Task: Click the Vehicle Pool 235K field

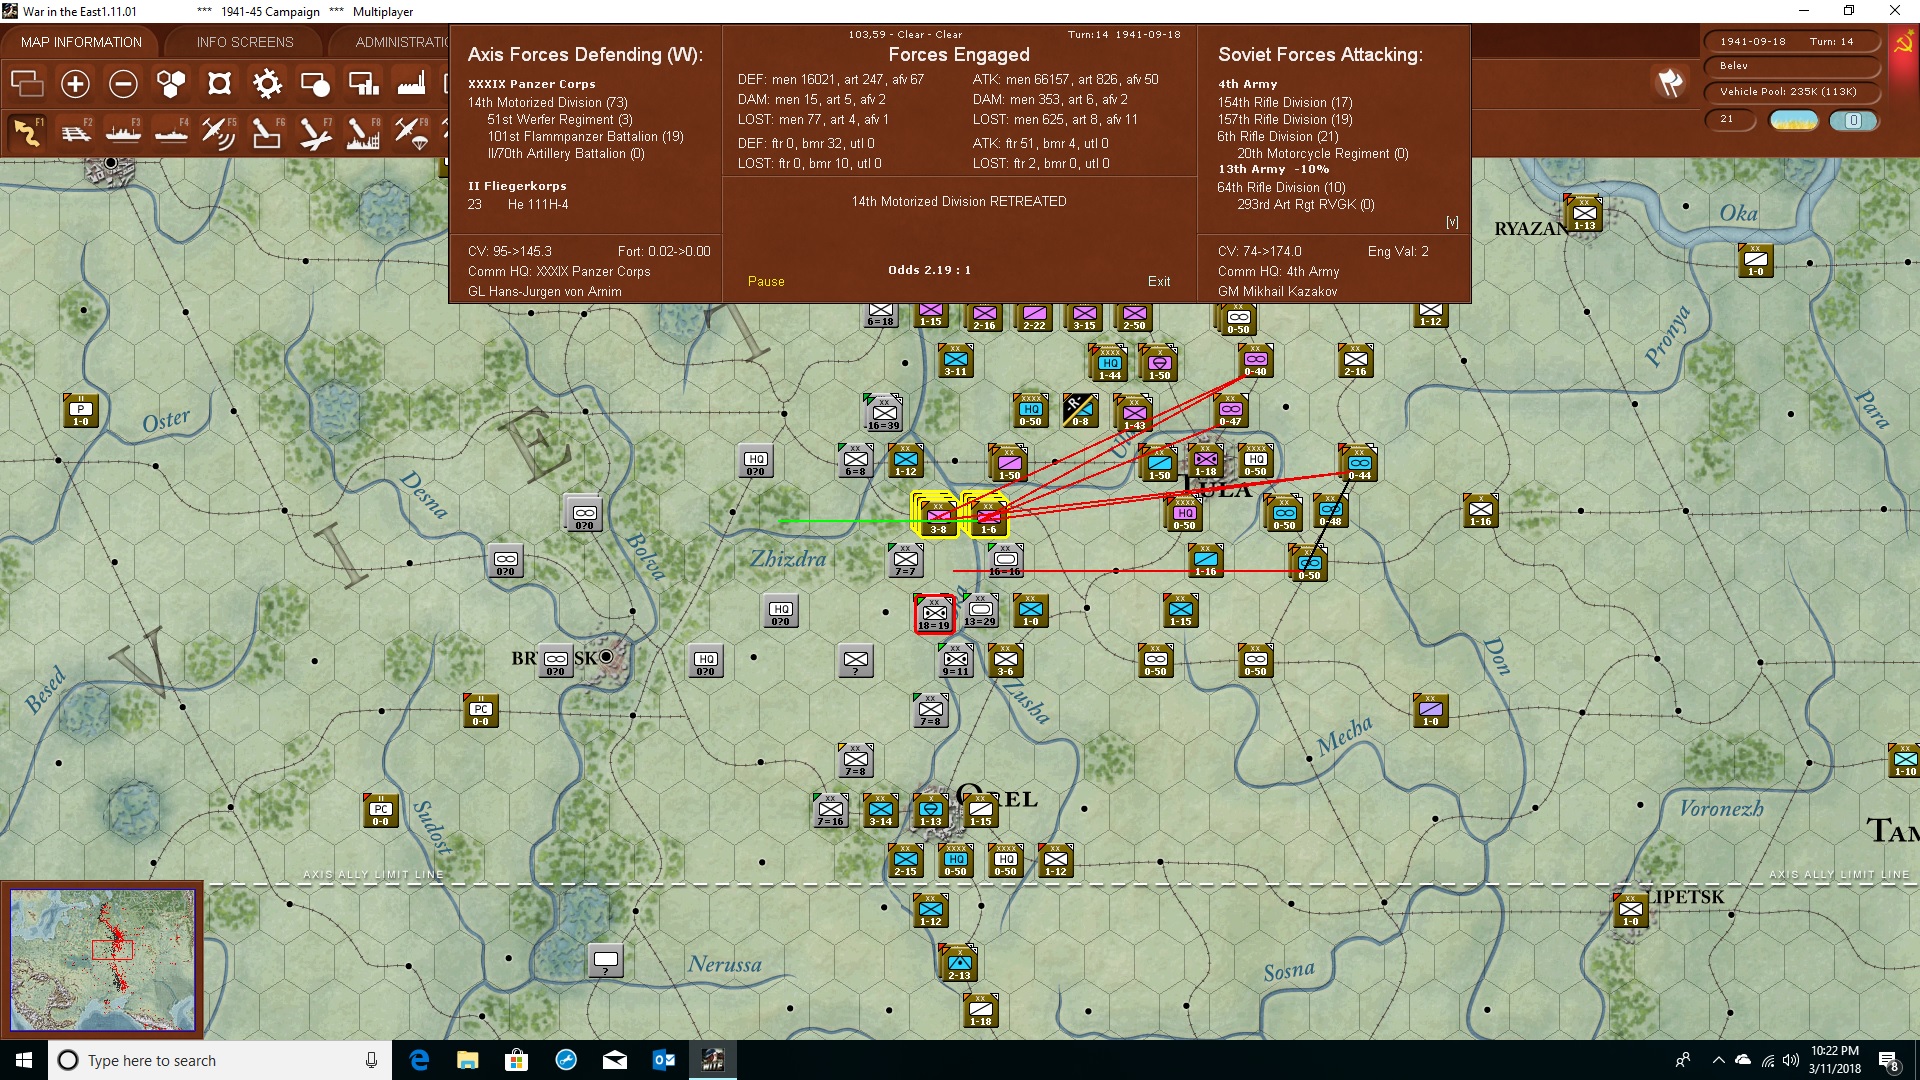Action: coord(1791,92)
